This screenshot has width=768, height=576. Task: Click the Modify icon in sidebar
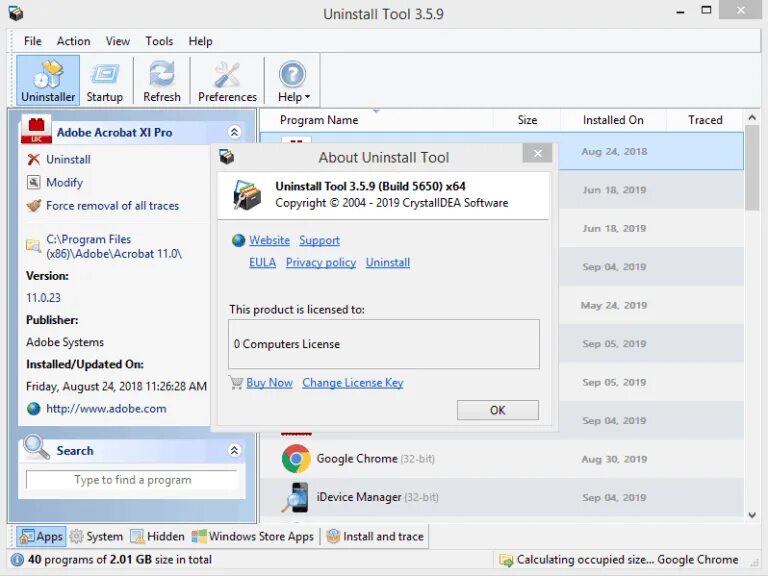(33, 182)
